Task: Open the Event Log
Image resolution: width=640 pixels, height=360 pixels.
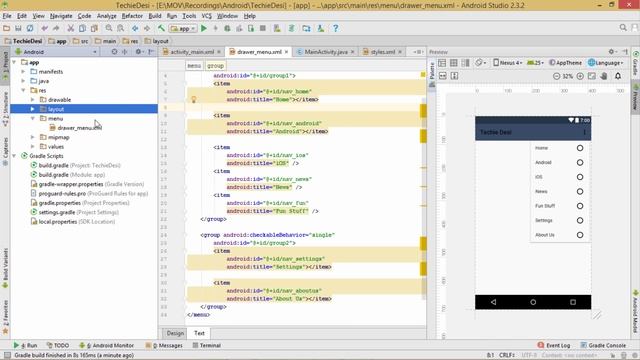Action: click(554, 345)
